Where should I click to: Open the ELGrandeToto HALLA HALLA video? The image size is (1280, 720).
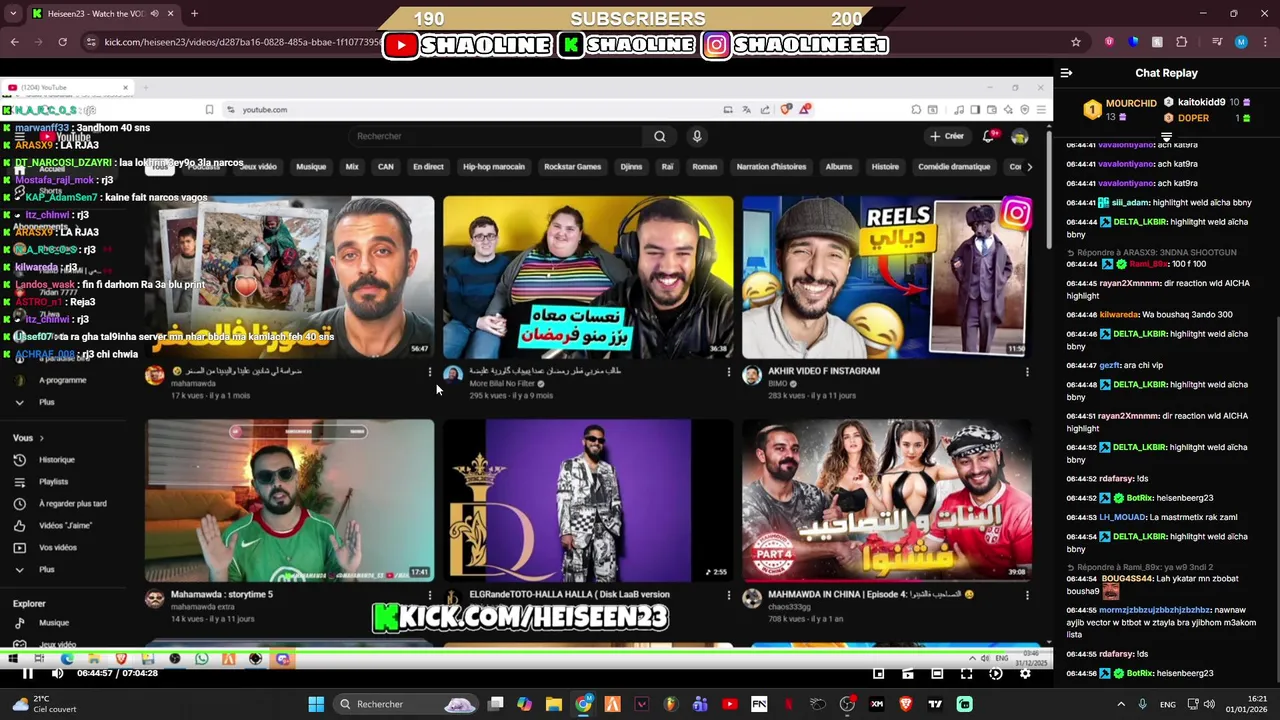588,500
